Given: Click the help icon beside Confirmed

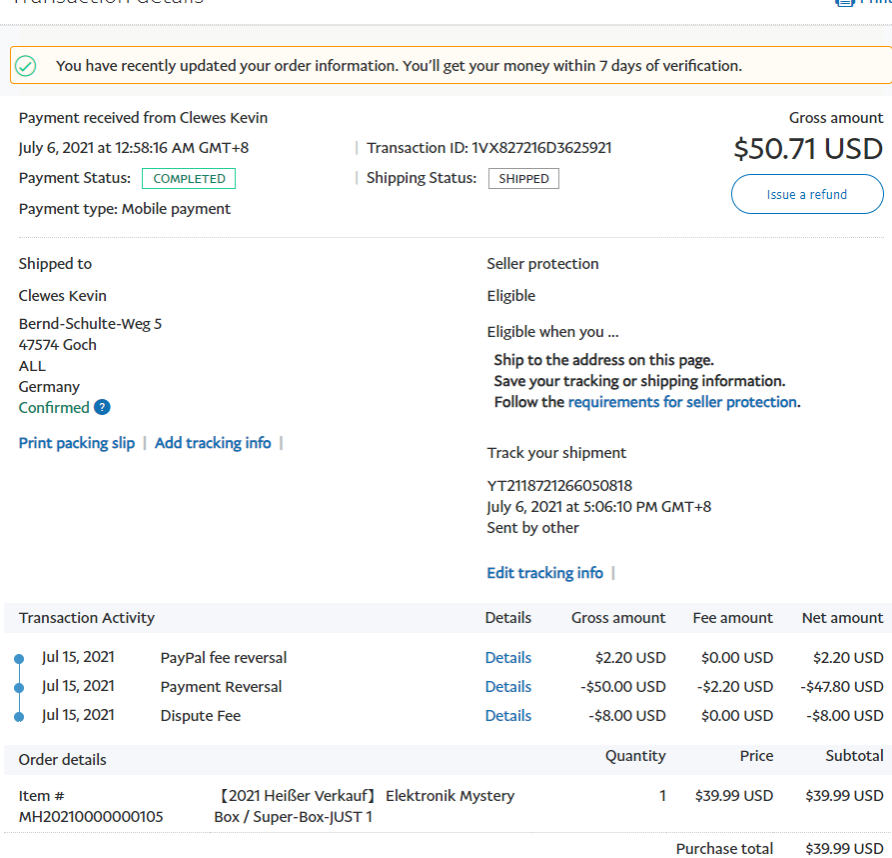Looking at the screenshot, I should tap(102, 408).
